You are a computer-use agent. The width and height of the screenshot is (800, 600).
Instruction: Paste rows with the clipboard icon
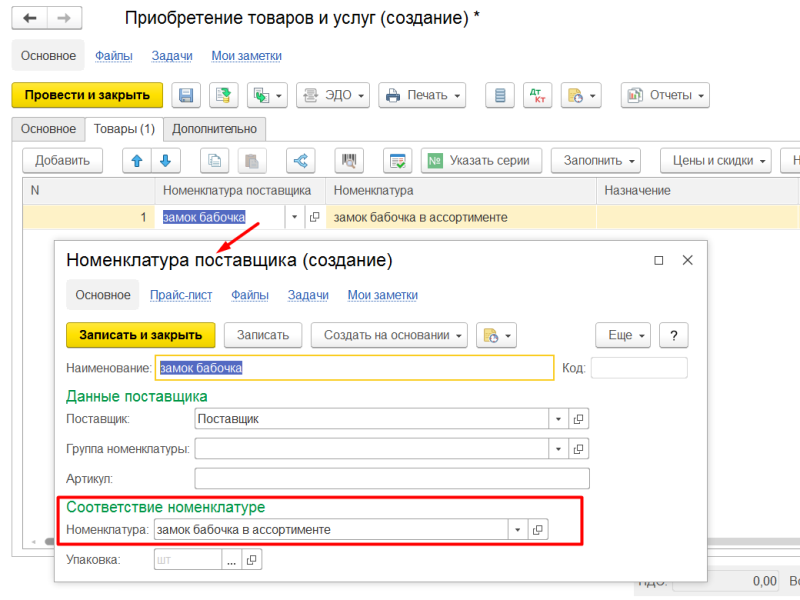(252, 161)
